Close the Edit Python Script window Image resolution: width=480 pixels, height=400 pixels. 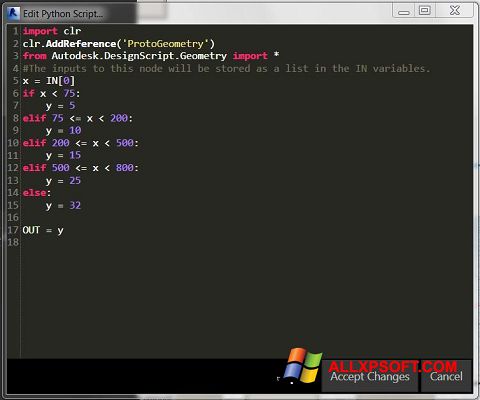[455, 11]
